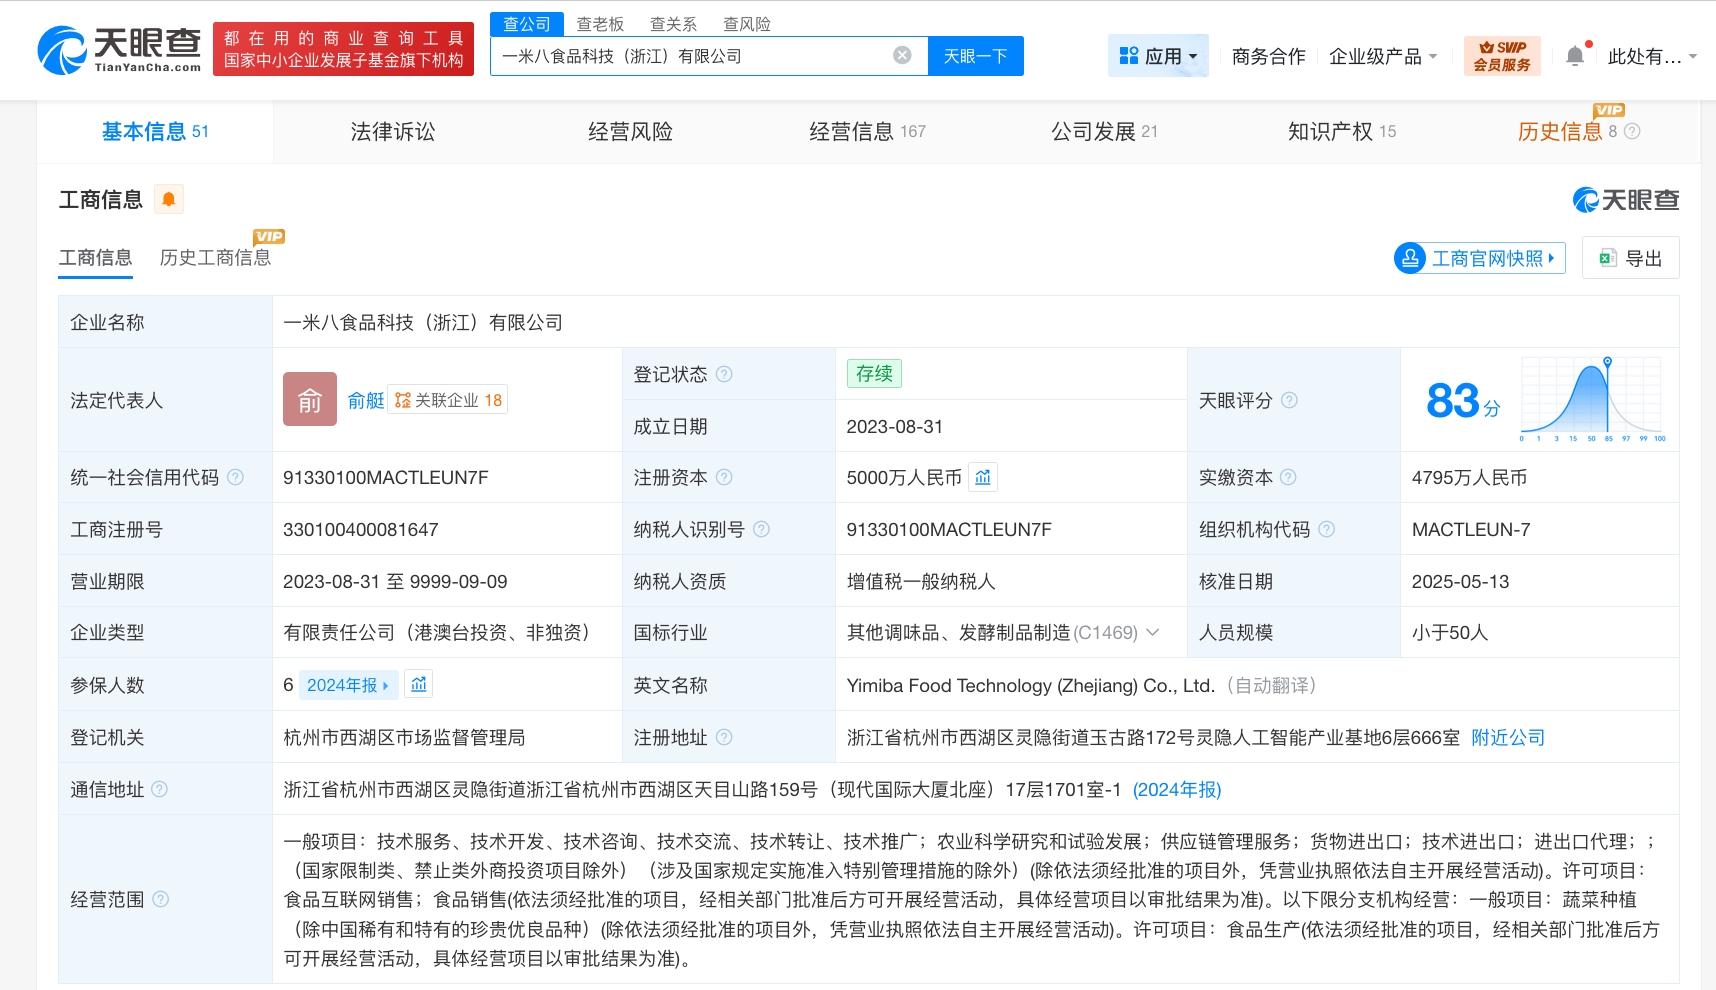Expand the 国标行业 industry chevron

click(1153, 633)
